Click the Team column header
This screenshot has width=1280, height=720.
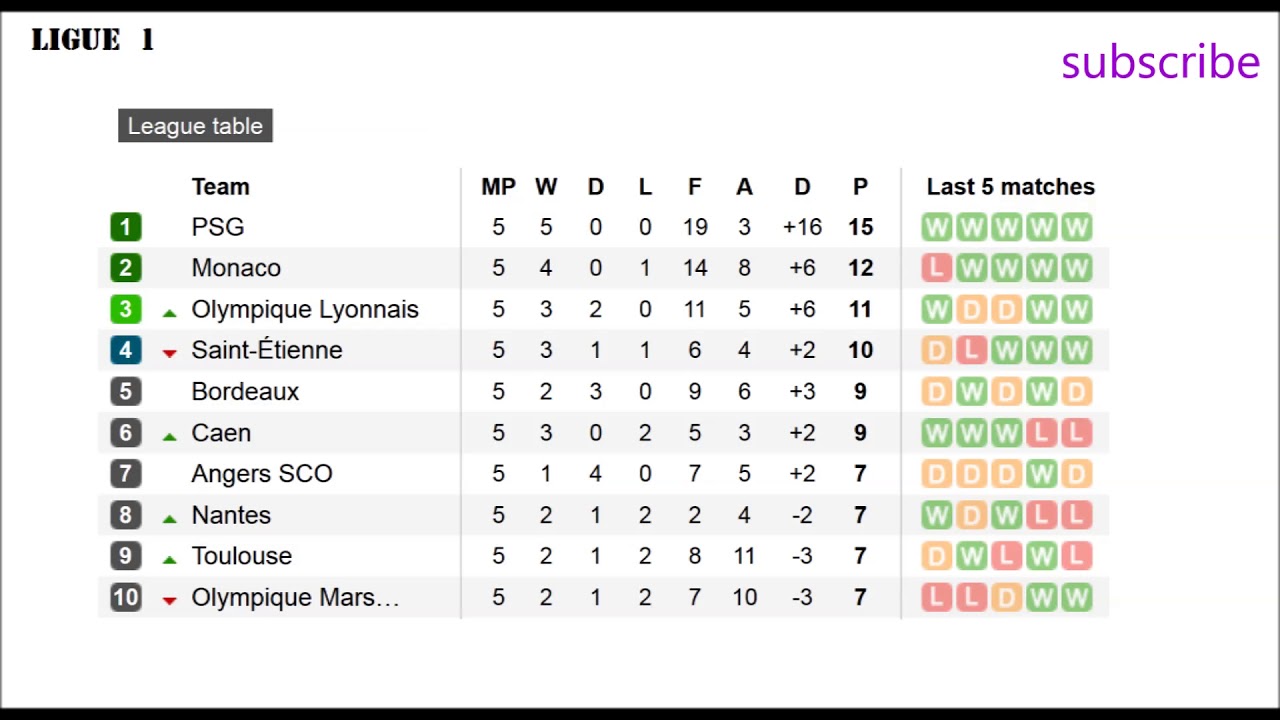(220, 187)
